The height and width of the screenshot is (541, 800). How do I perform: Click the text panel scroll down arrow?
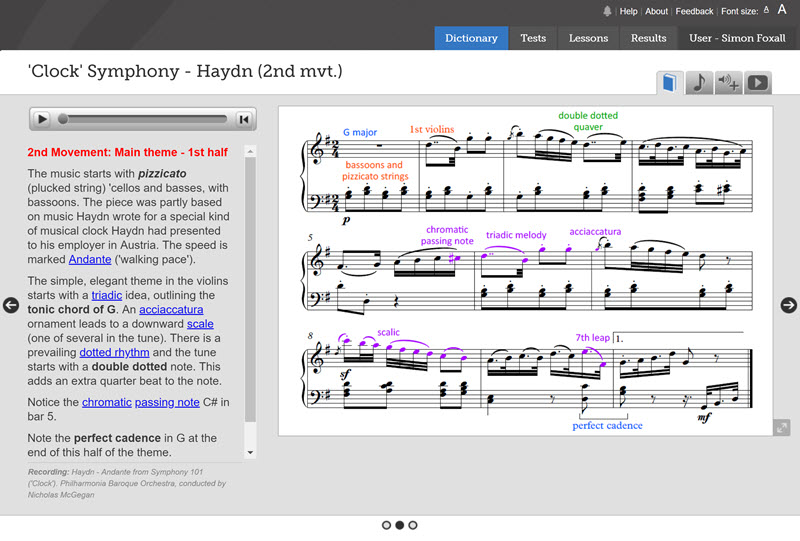(250, 452)
